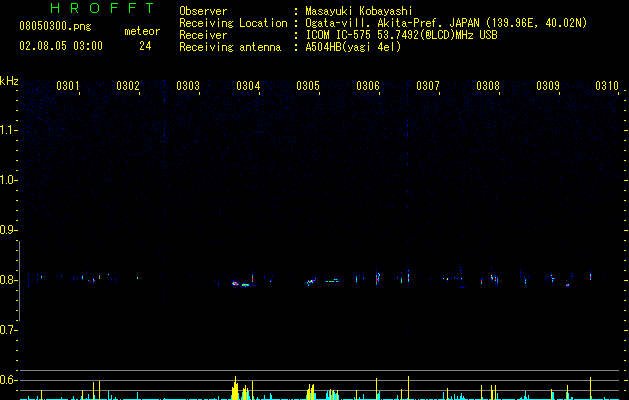
Task: Click the Ogata-vill. Akita-Pref. JAPAN location text
Action: tap(446, 23)
